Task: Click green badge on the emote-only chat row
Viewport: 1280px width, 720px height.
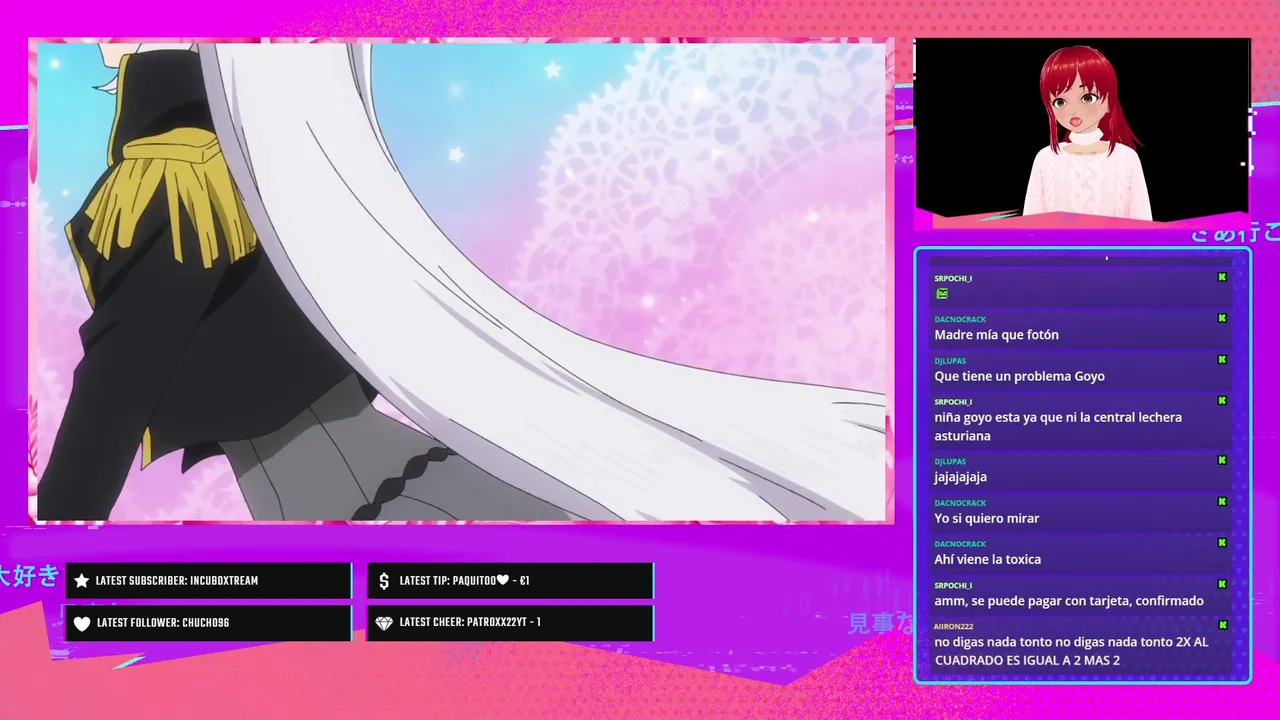Action: [x=1222, y=277]
